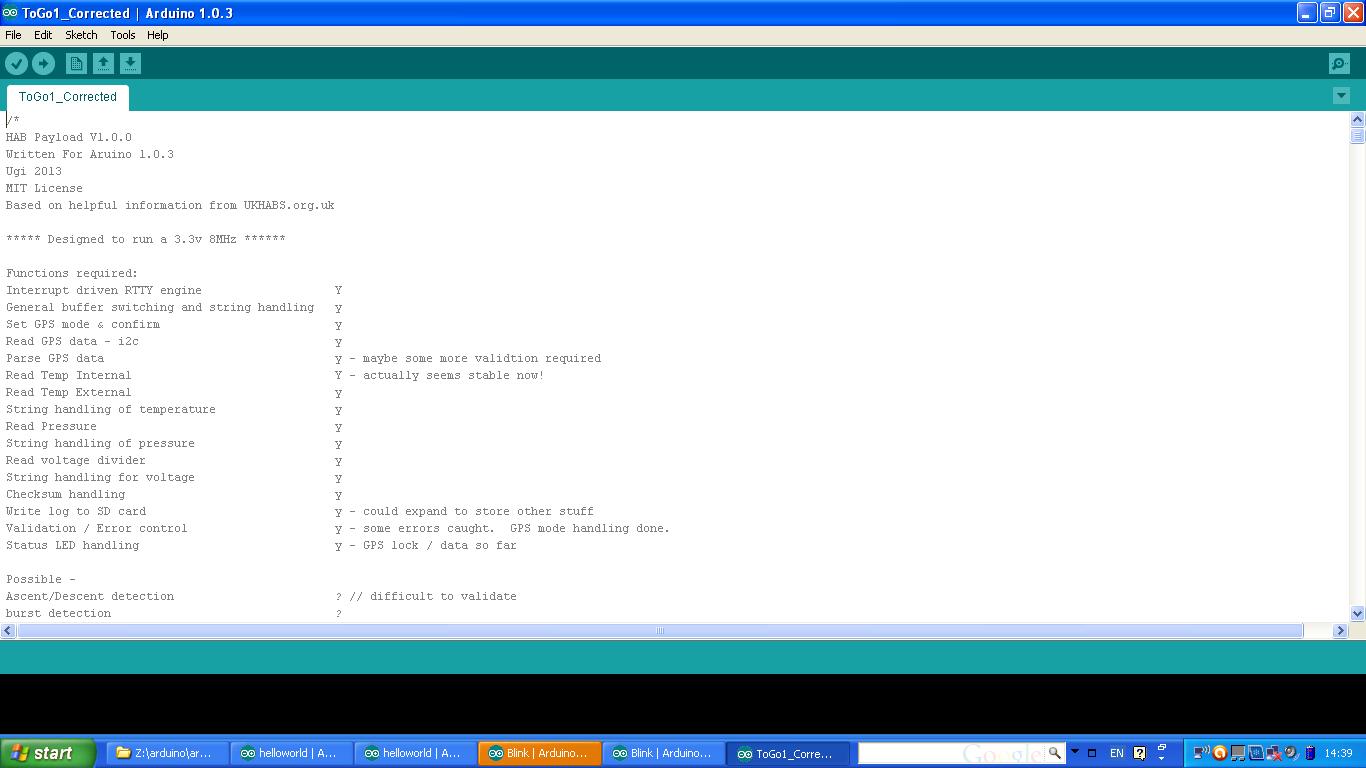Open the sketch tabs dropdown arrow

pyautogui.click(x=1341, y=95)
